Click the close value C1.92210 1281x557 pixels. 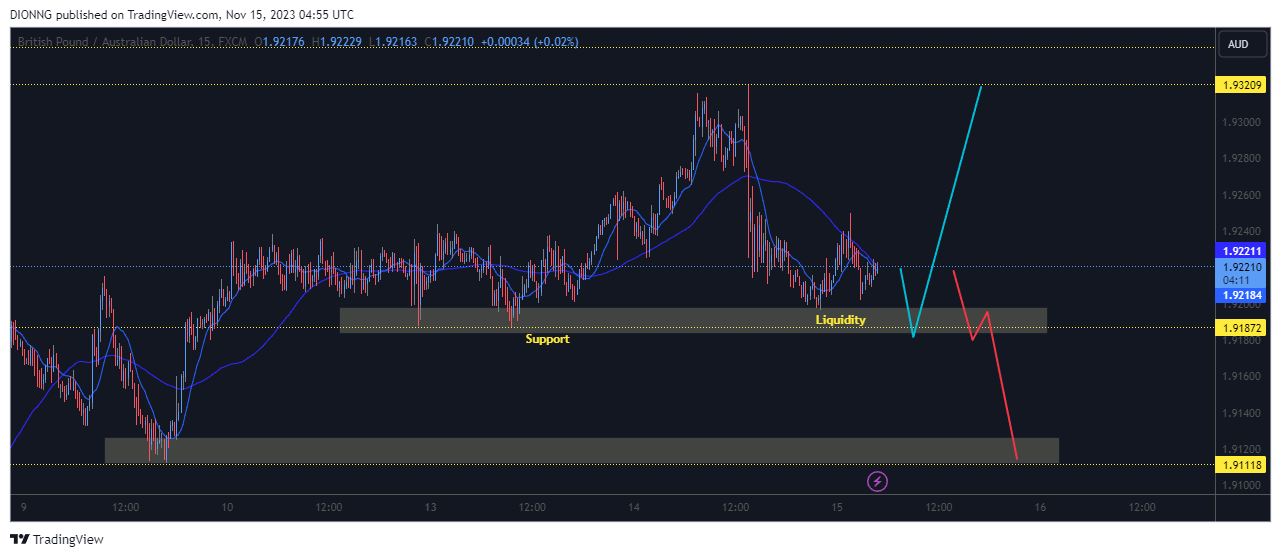(x=450, y=42)
